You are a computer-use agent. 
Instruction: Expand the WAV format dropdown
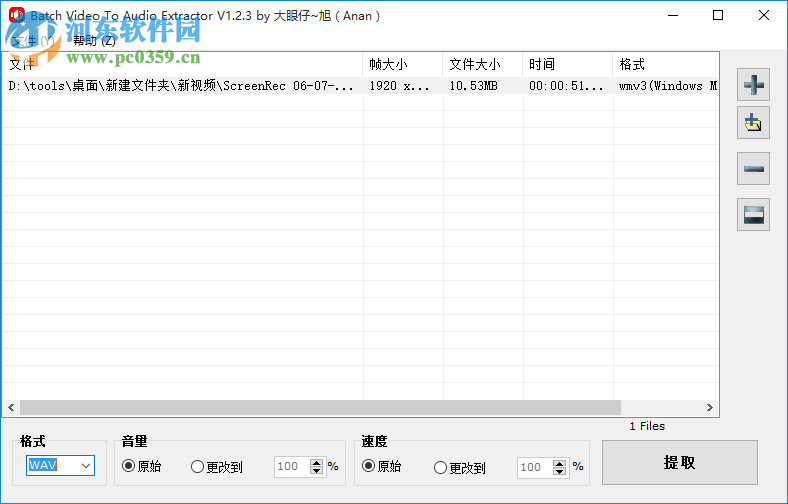86,465
